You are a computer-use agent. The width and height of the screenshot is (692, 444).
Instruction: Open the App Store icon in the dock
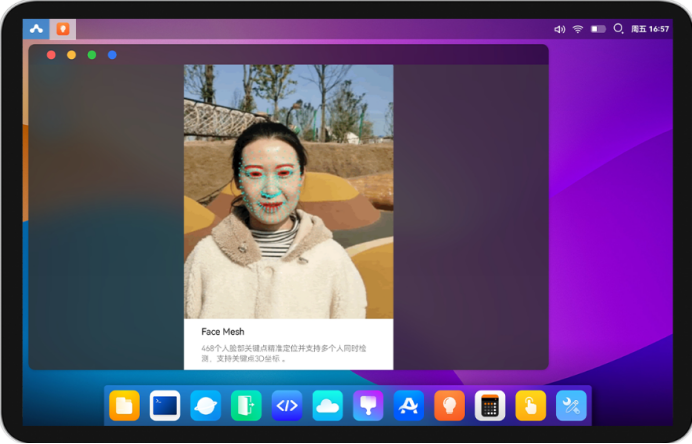pyautogui.click(x=409, y=405)
